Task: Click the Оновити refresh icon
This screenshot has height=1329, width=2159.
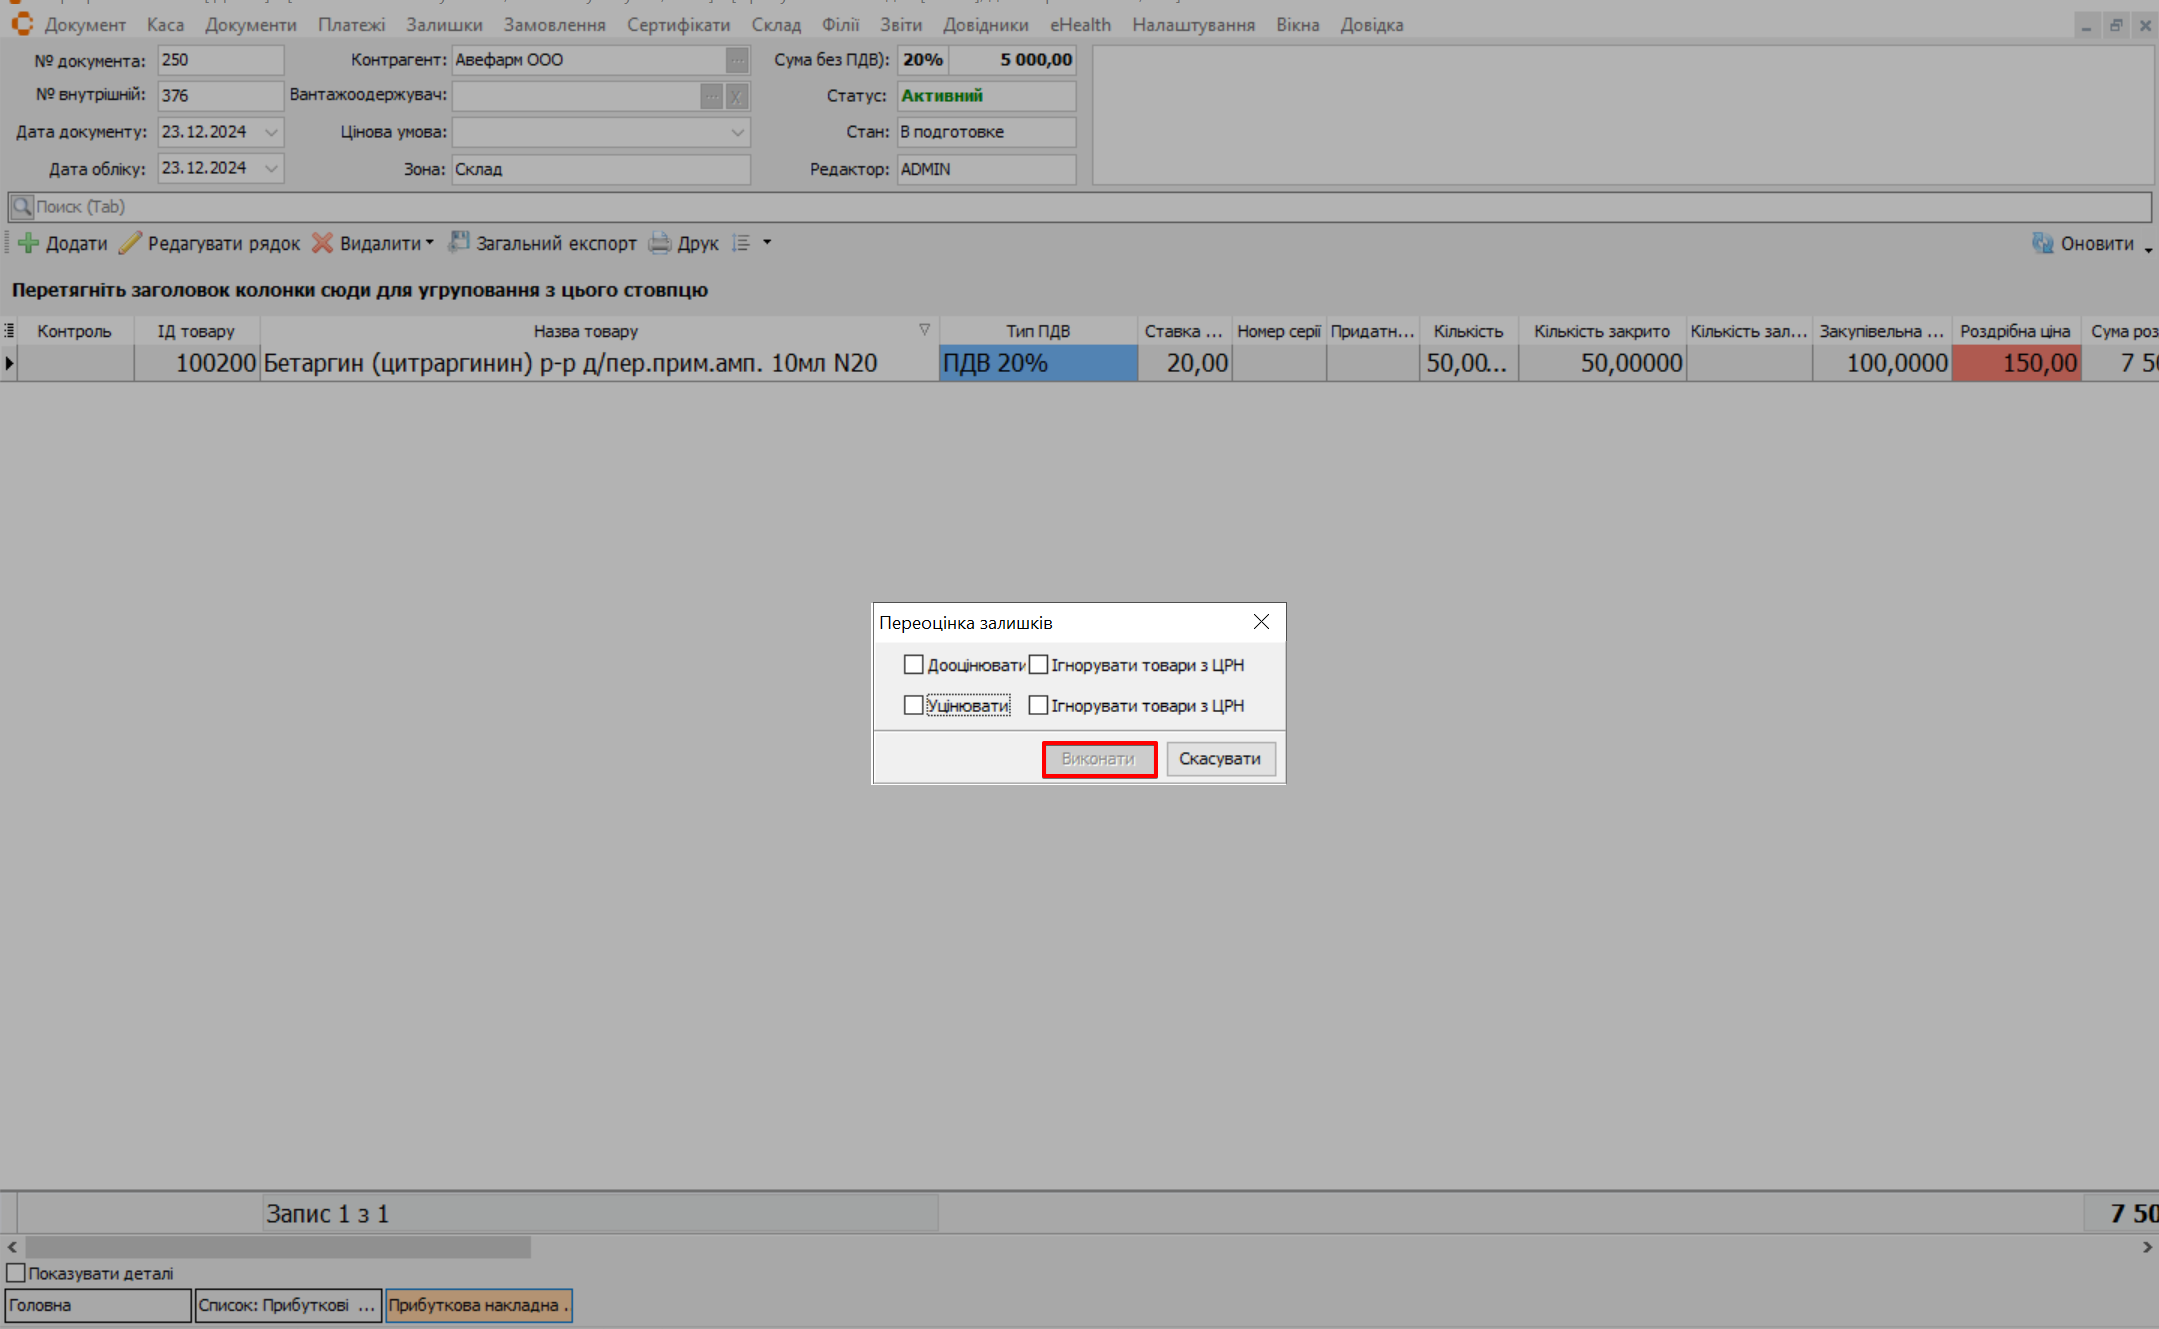Action: (x=2042, y=243)
